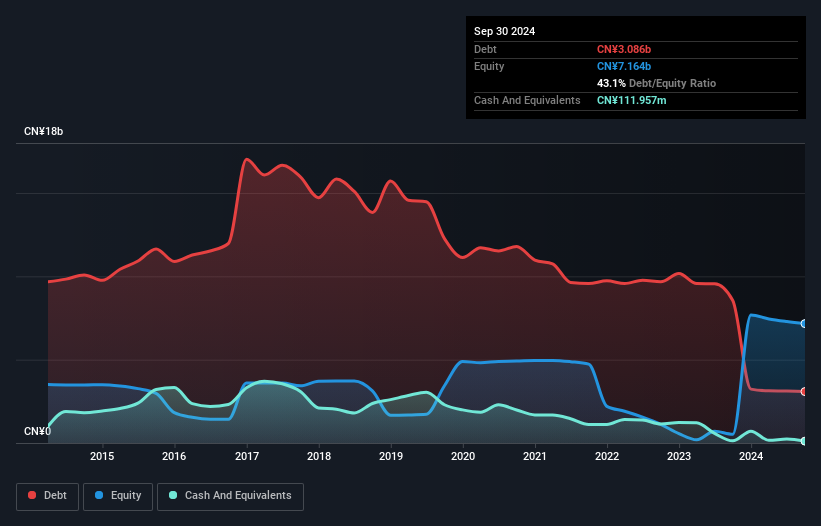
Task: Toggle Cash And Equivalents legend button
Action: (230, 496)
